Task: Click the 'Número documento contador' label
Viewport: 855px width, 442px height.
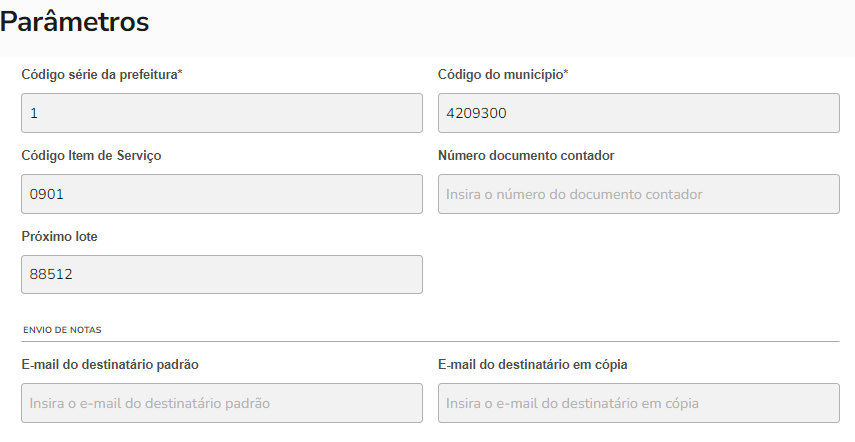Action: 526,155
